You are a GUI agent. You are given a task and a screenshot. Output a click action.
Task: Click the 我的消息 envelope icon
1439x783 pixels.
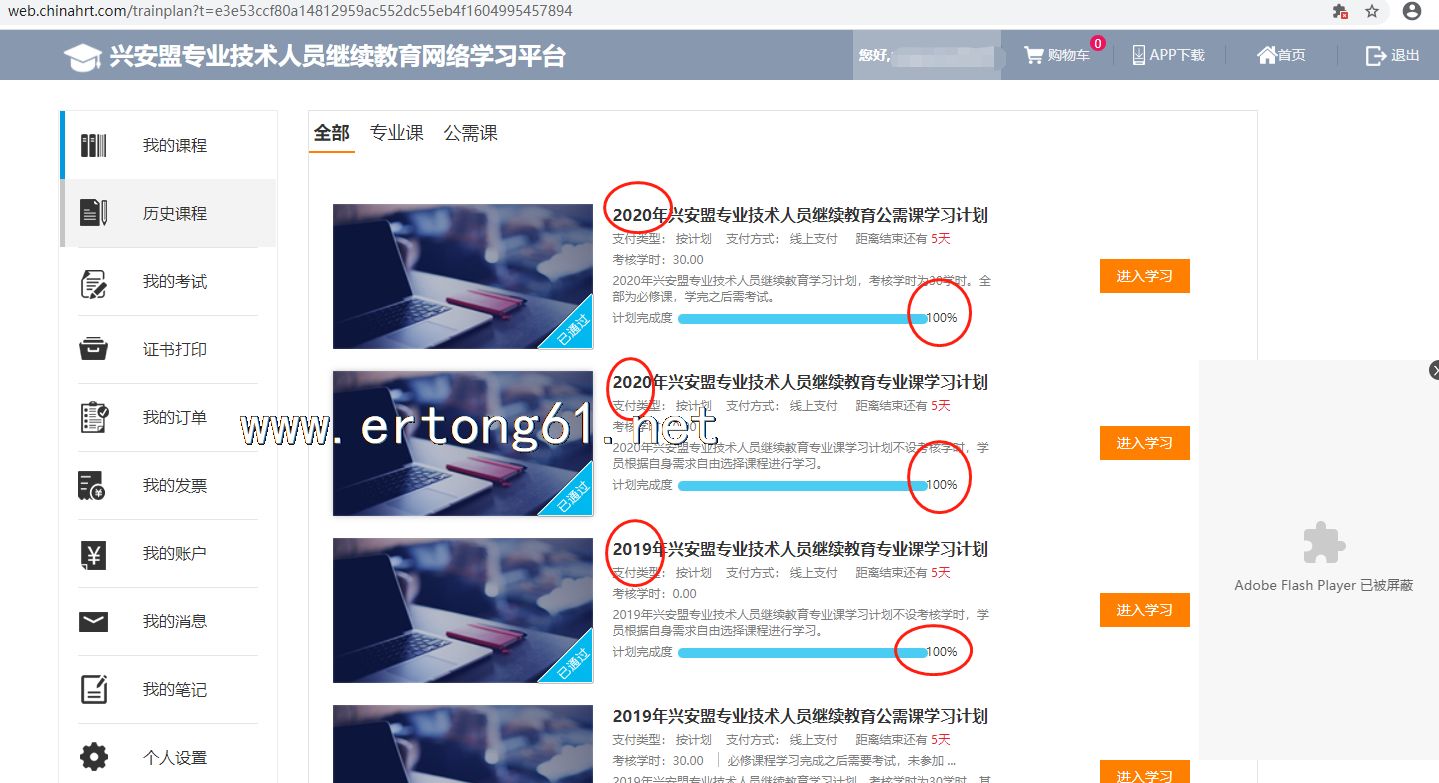[x=94, y=622]
